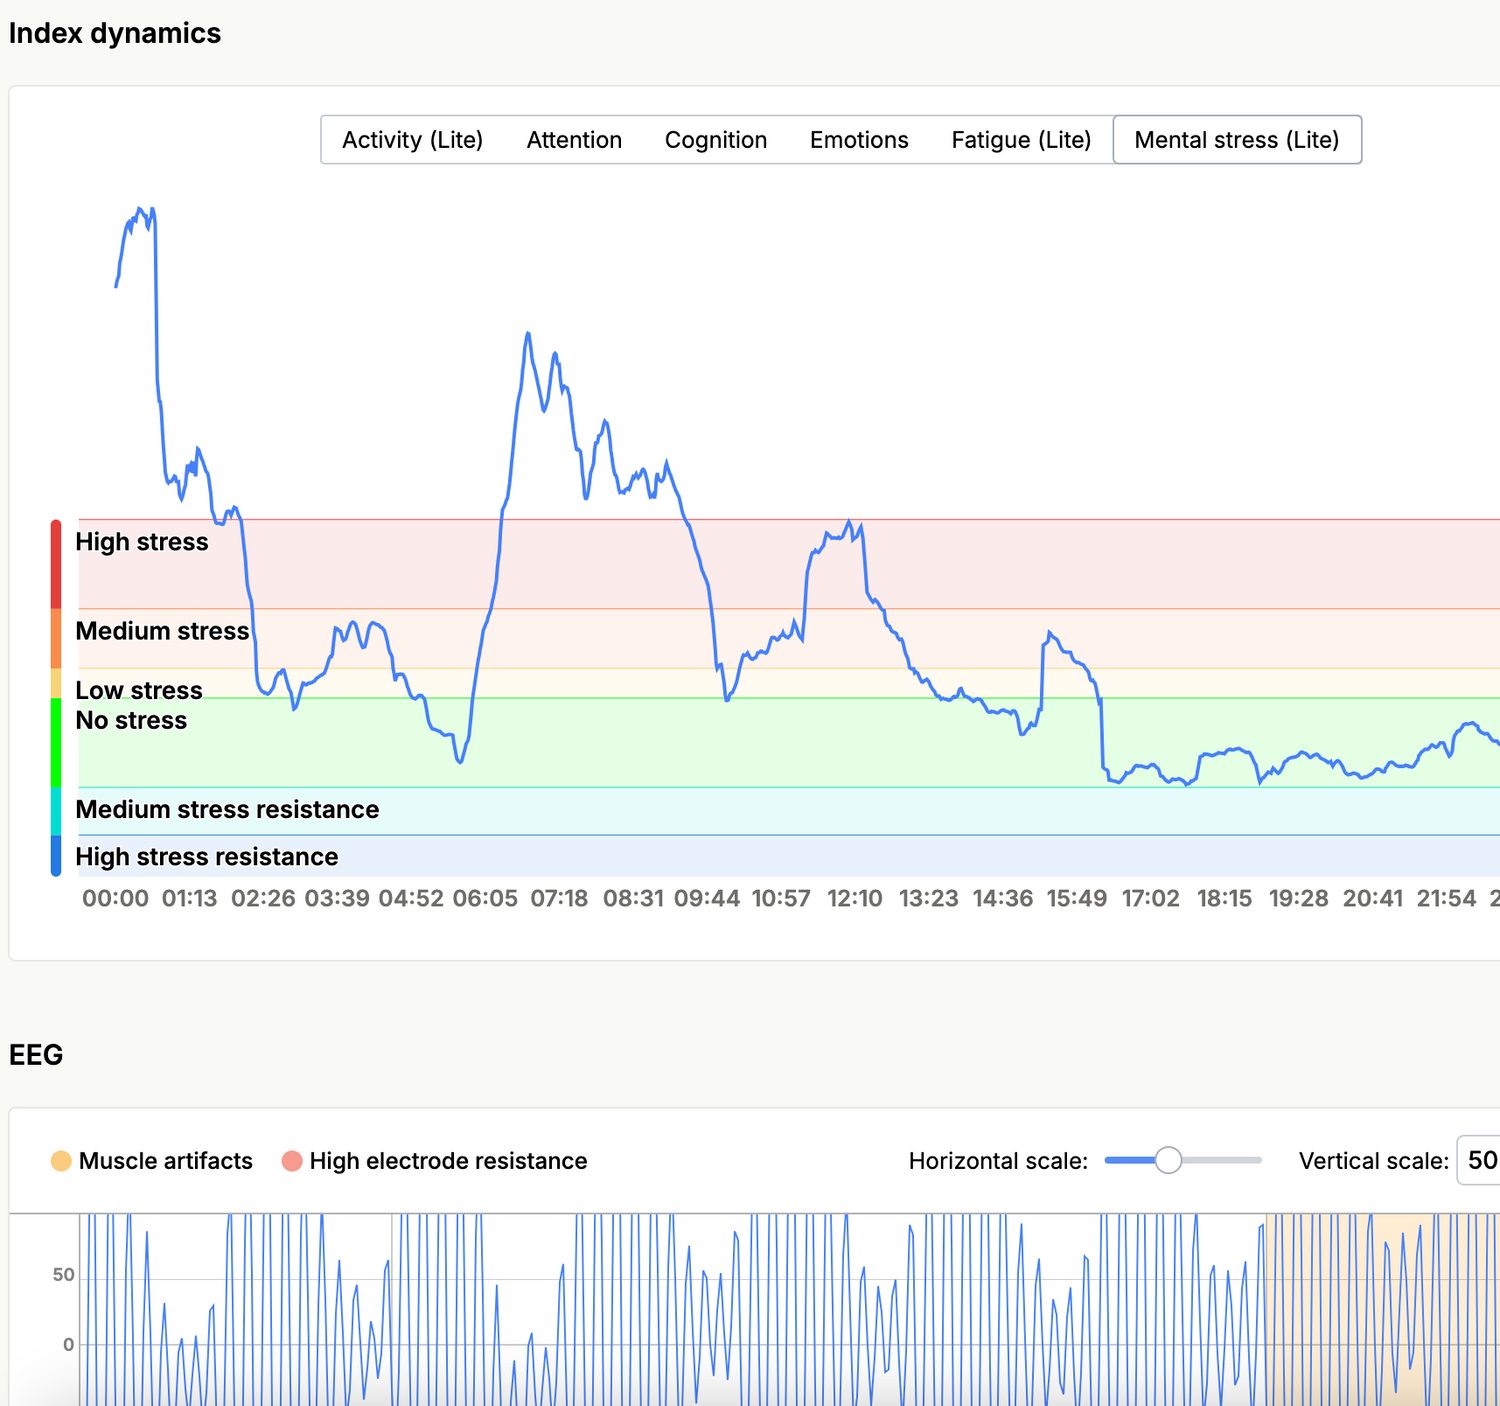Select the Mental stress (Lite) tab

(1236, 140)
